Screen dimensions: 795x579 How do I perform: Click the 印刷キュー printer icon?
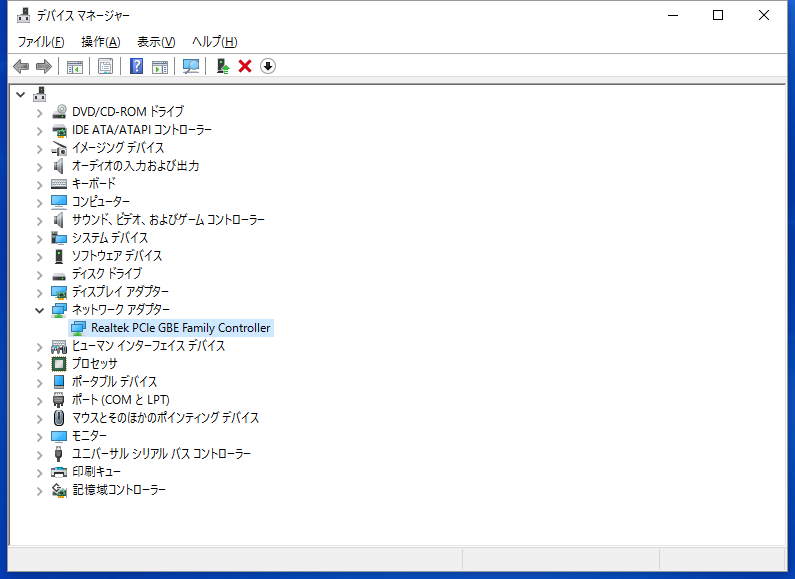[x=59, y=472]
